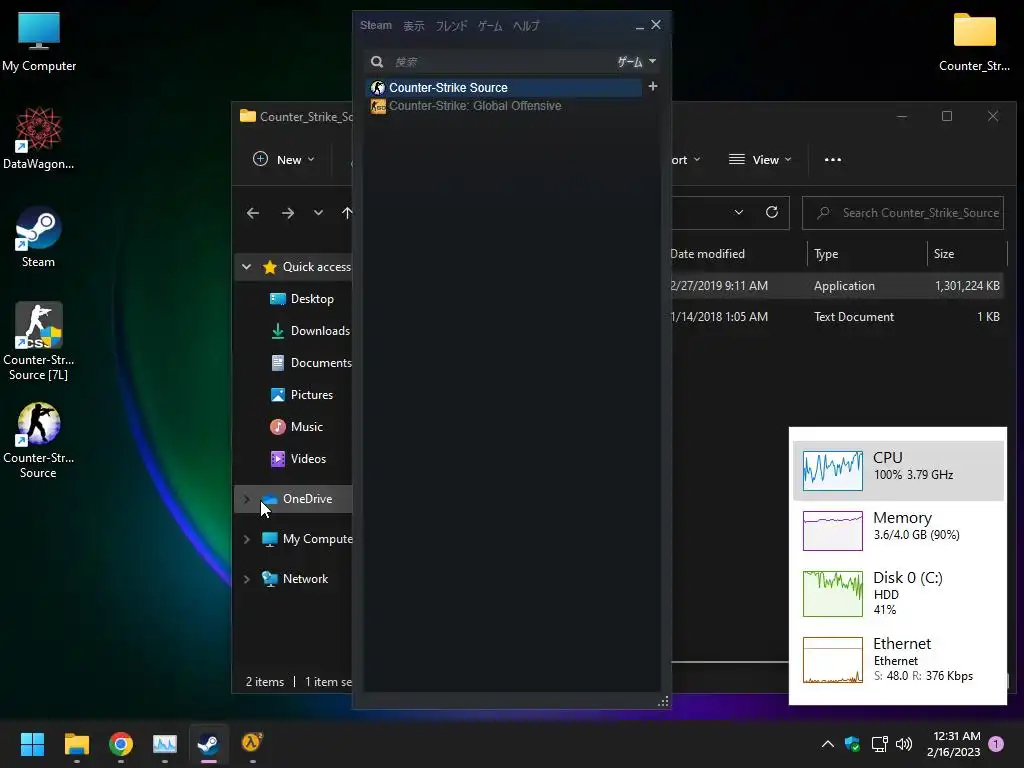
Task: Go back in File Explorer
Action: 253,213
